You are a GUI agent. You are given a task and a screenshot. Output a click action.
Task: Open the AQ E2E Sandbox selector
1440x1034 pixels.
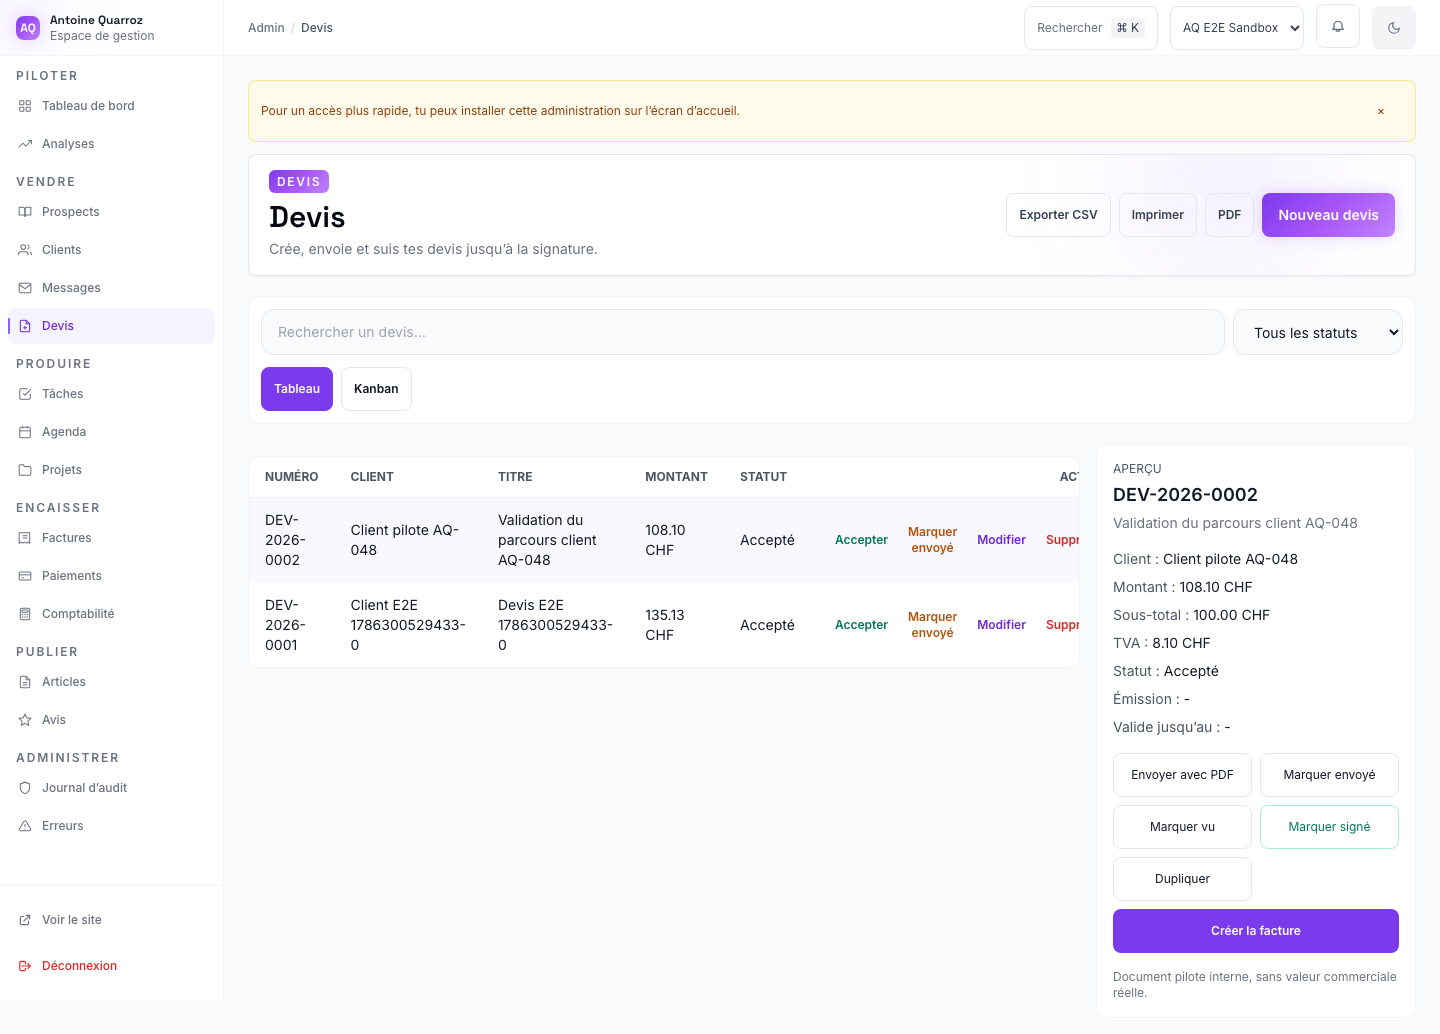point(1237,28)
